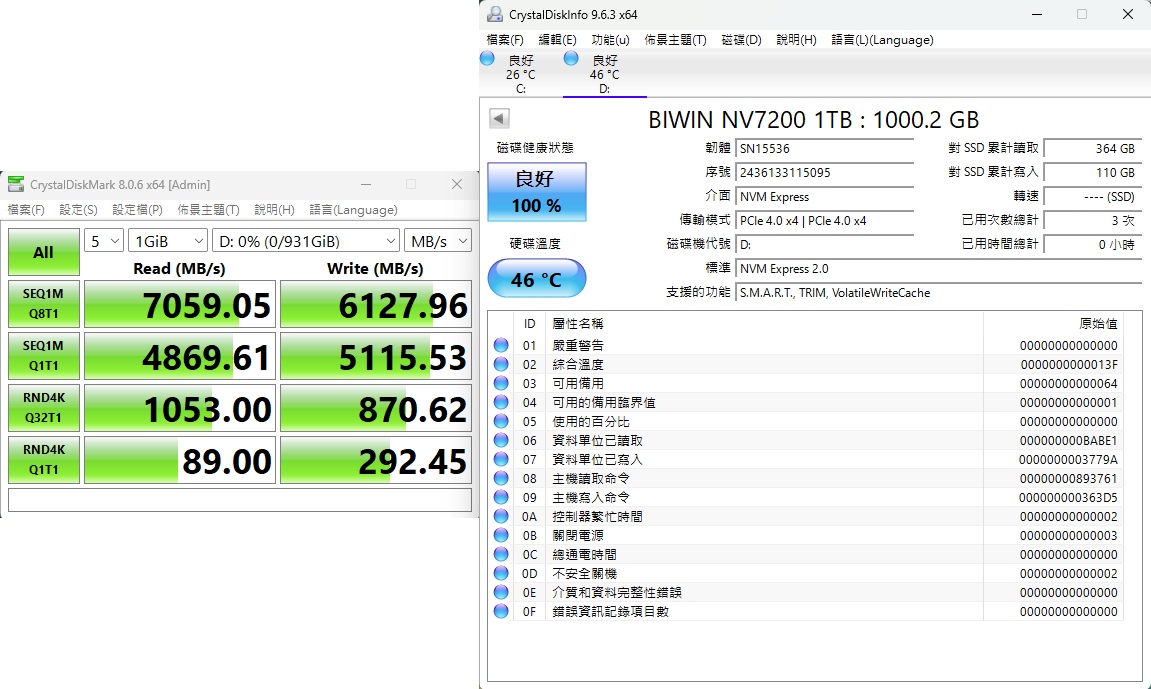
Task: Open the unit dropdown showing MB/s
Action: click(x=437, y=241)
